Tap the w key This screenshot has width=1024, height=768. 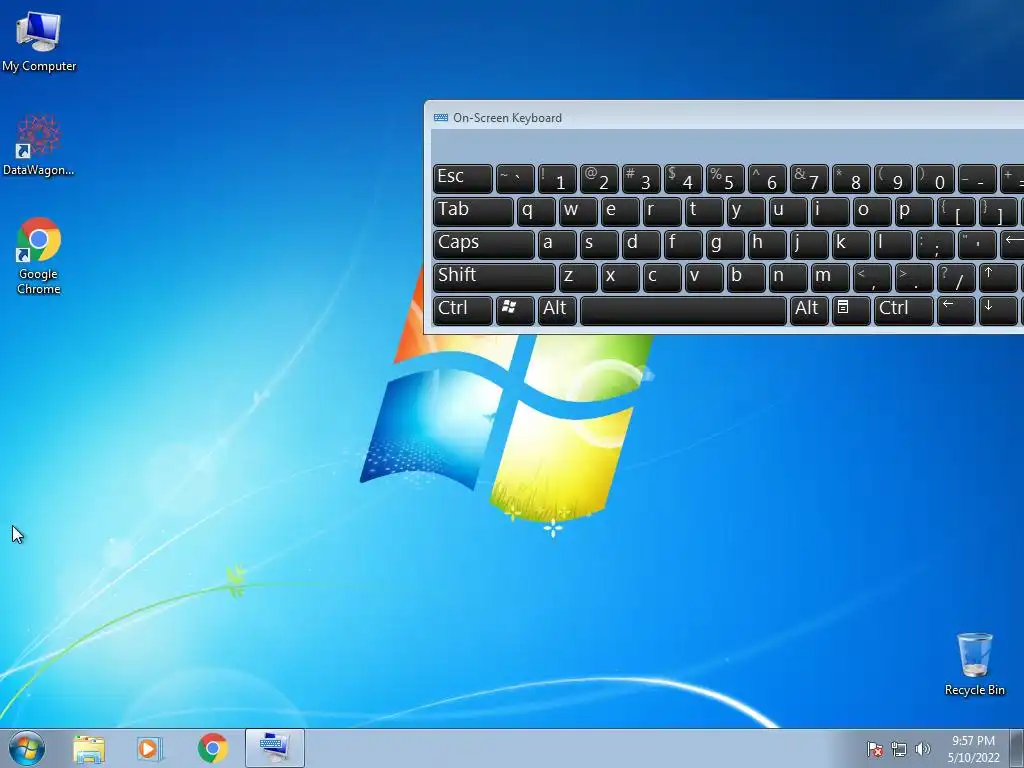click(578, 212)
